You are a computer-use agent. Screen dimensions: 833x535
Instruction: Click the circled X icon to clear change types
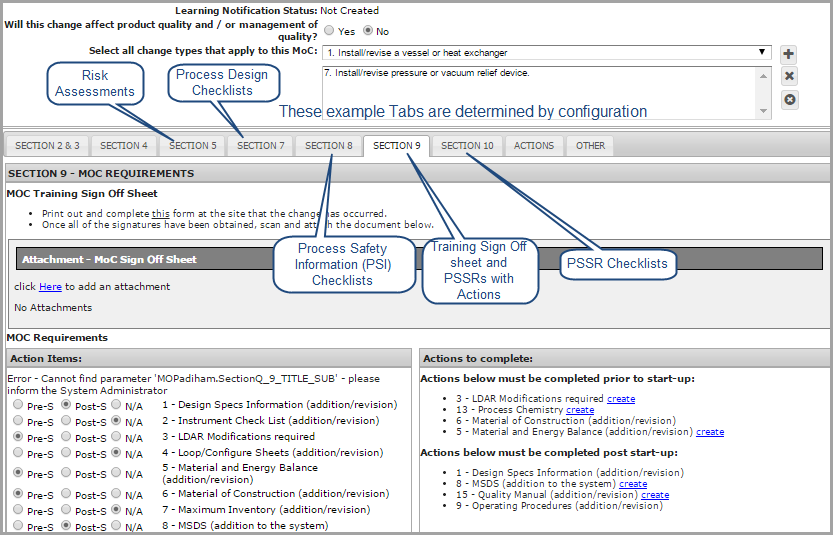[x=789, y=99]
